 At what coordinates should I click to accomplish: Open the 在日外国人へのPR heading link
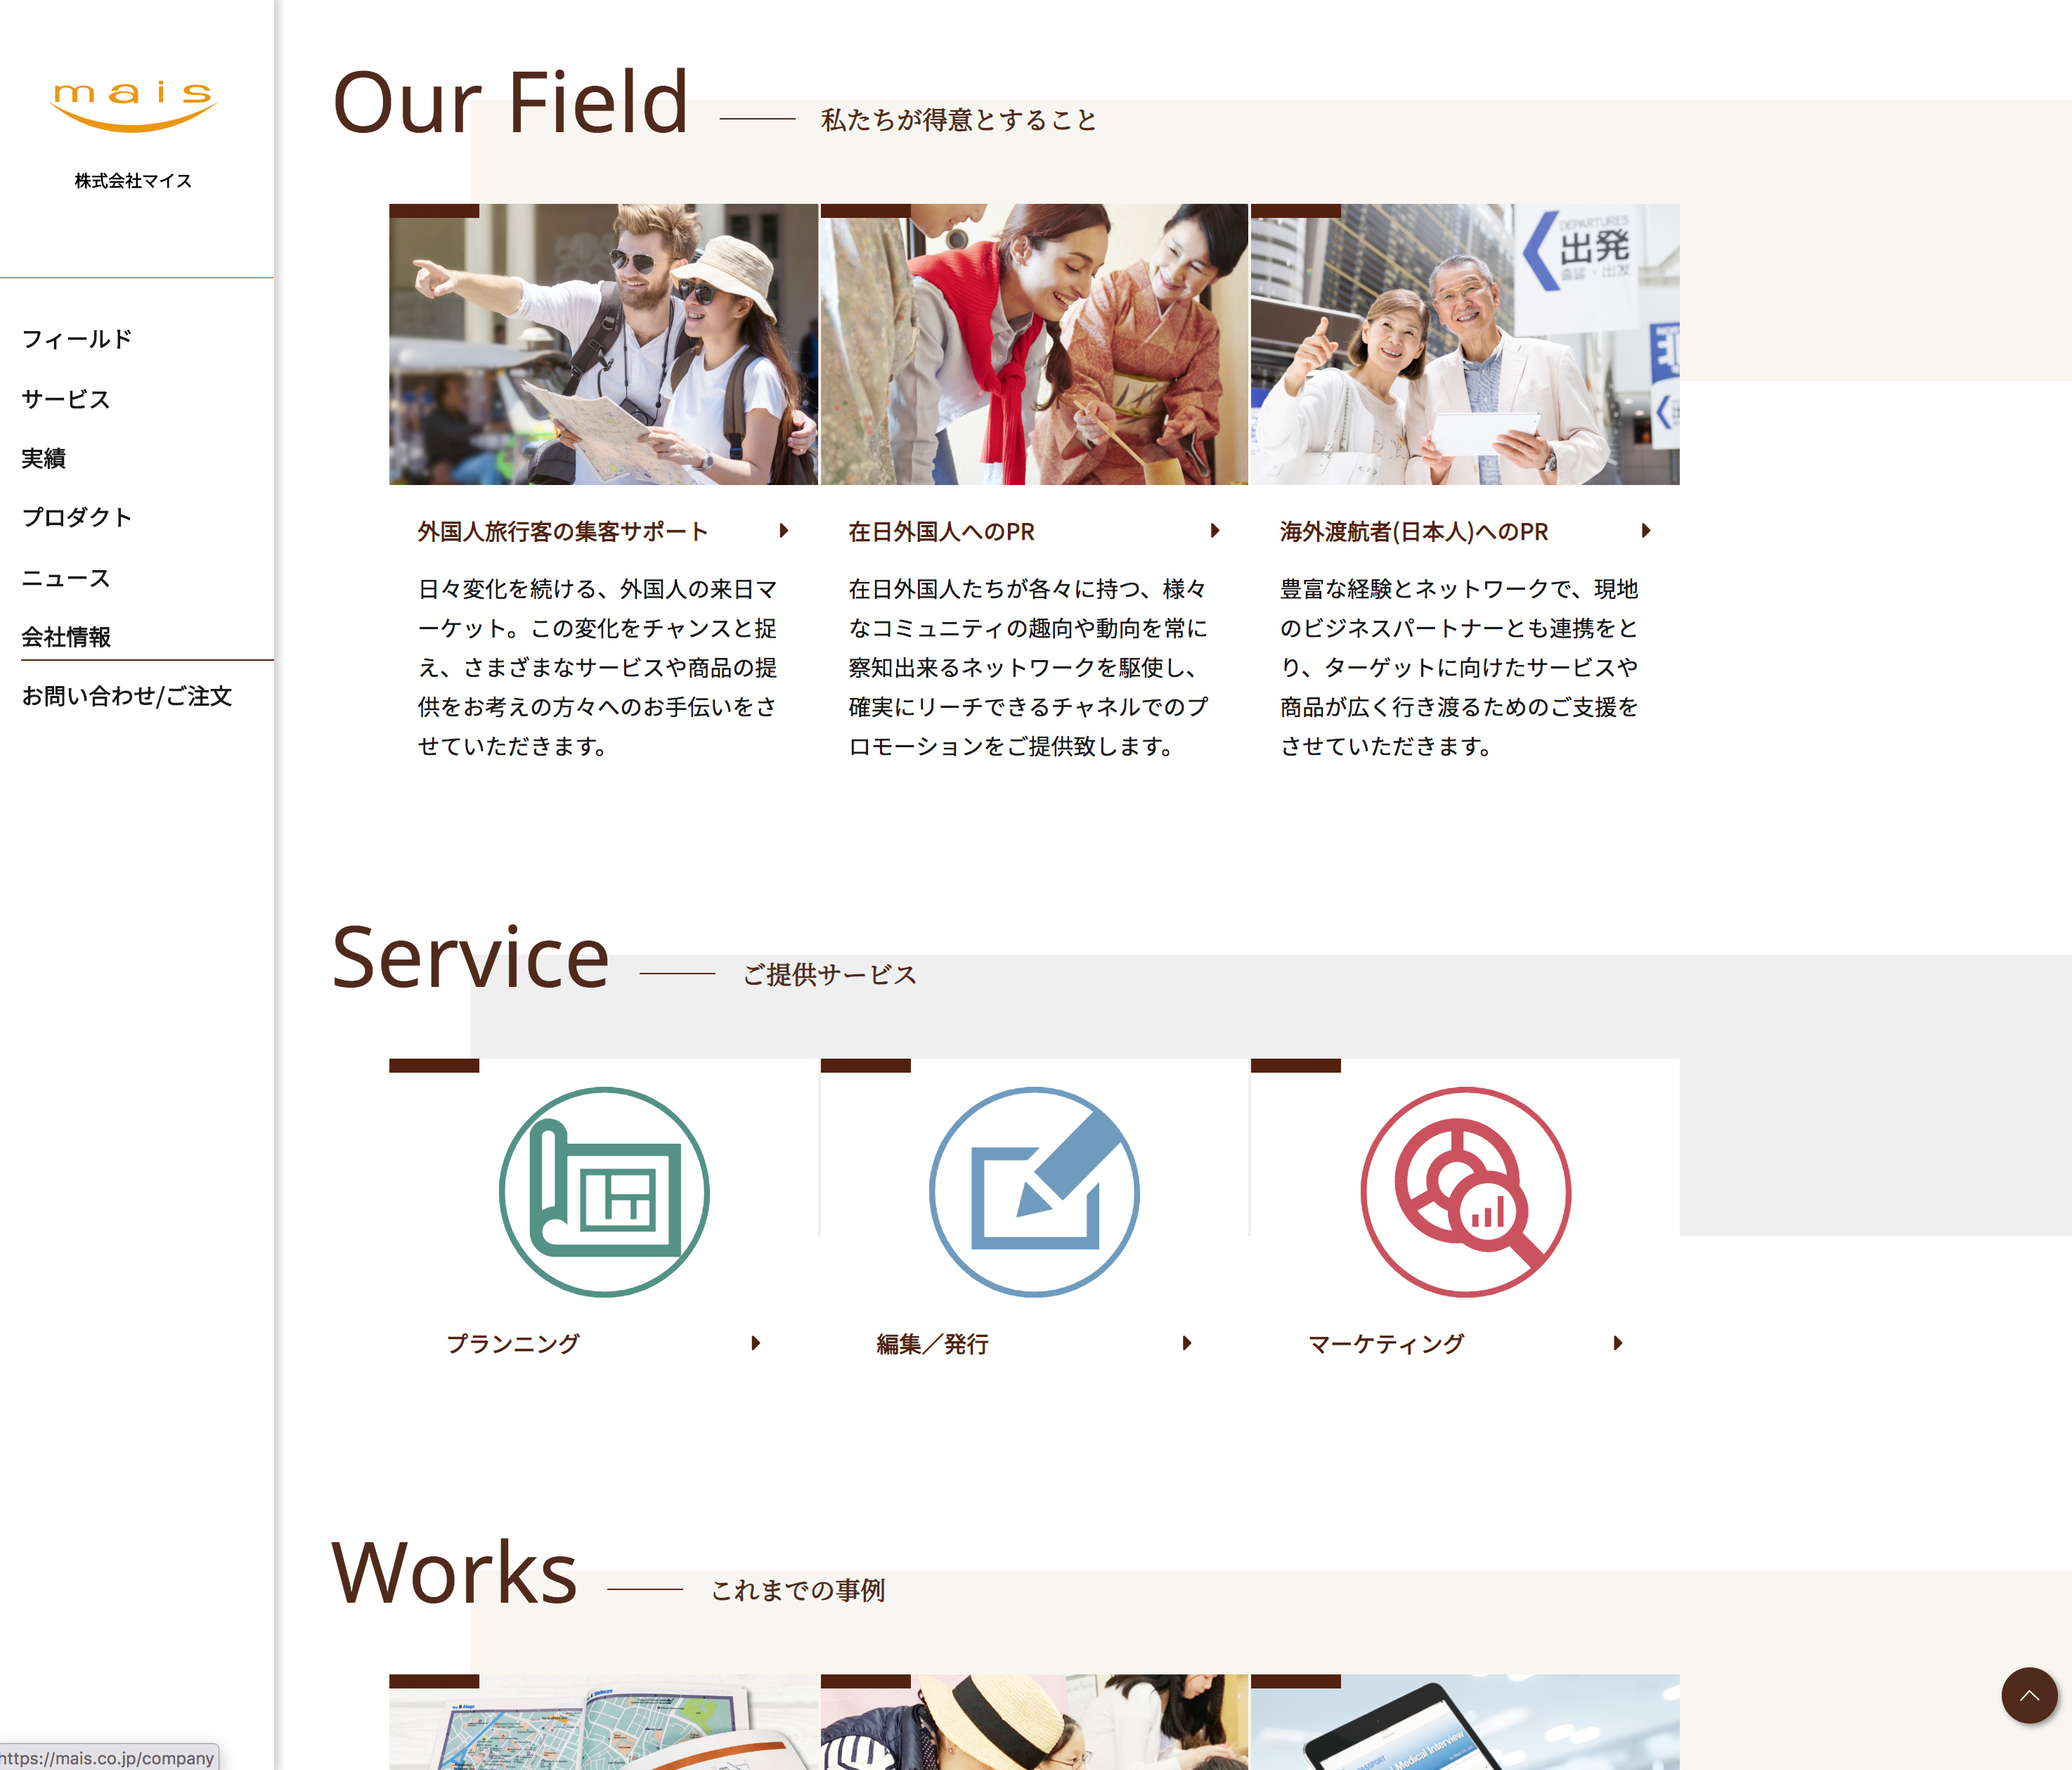pyautogui.click(x=942, y=532)
